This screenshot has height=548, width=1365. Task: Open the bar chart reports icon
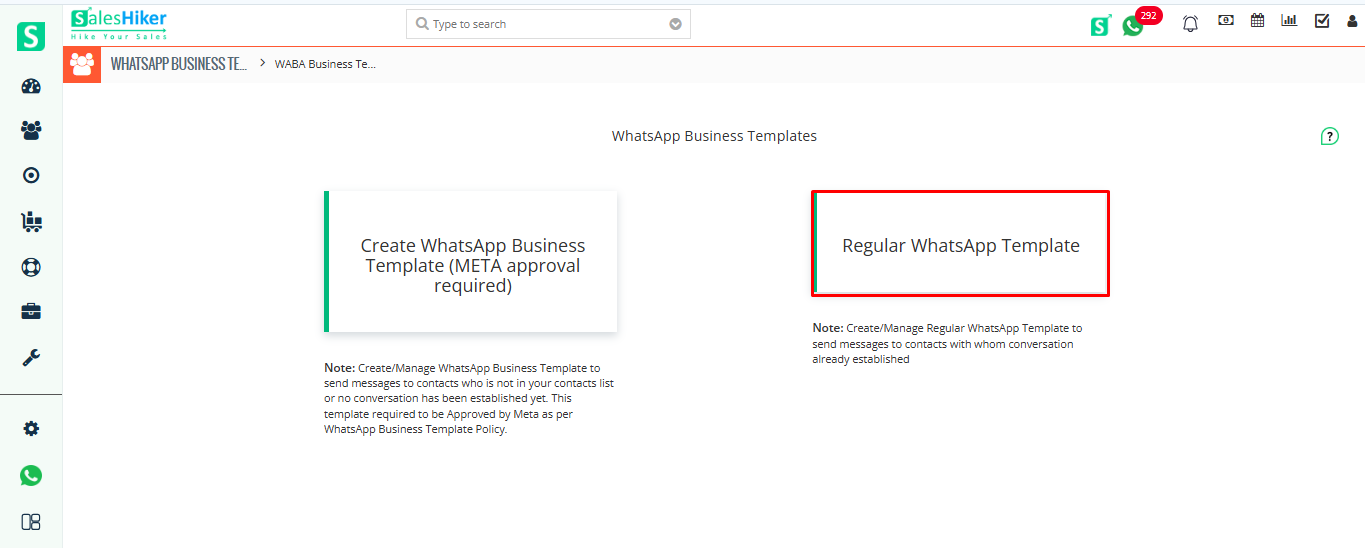(1289, 20)
